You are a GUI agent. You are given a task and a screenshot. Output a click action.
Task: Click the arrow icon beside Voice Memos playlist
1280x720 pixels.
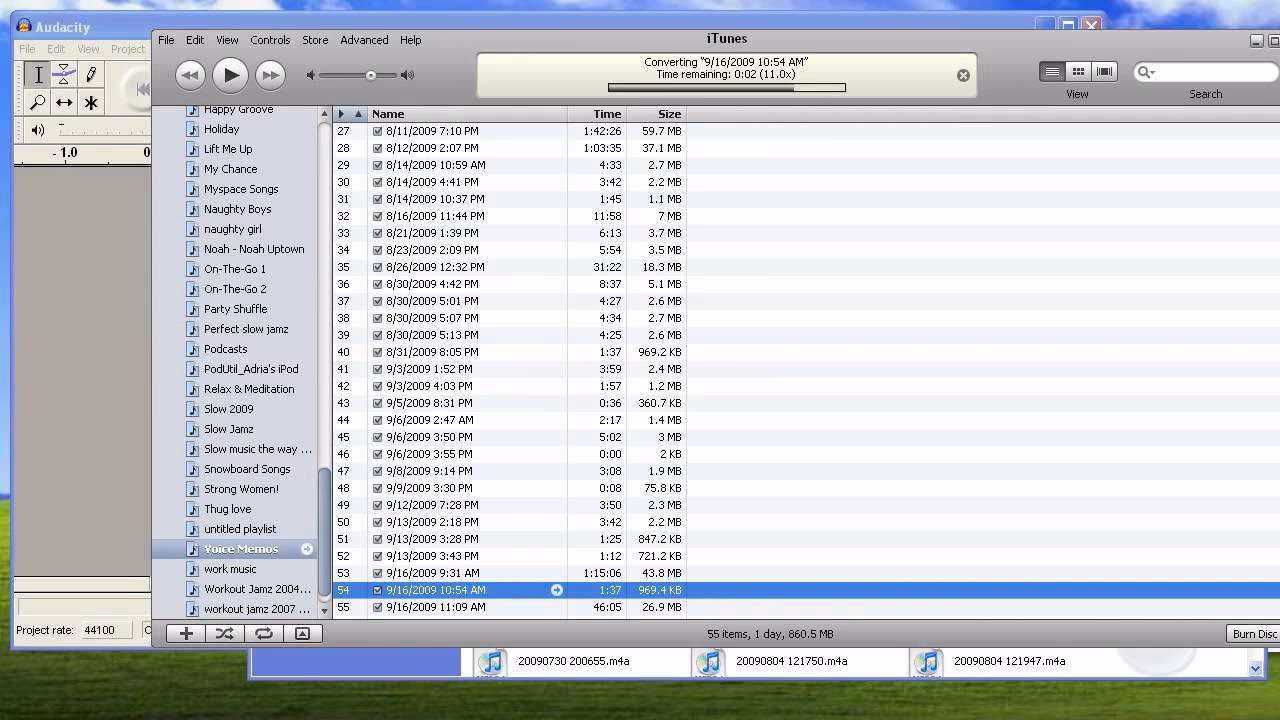307,549
